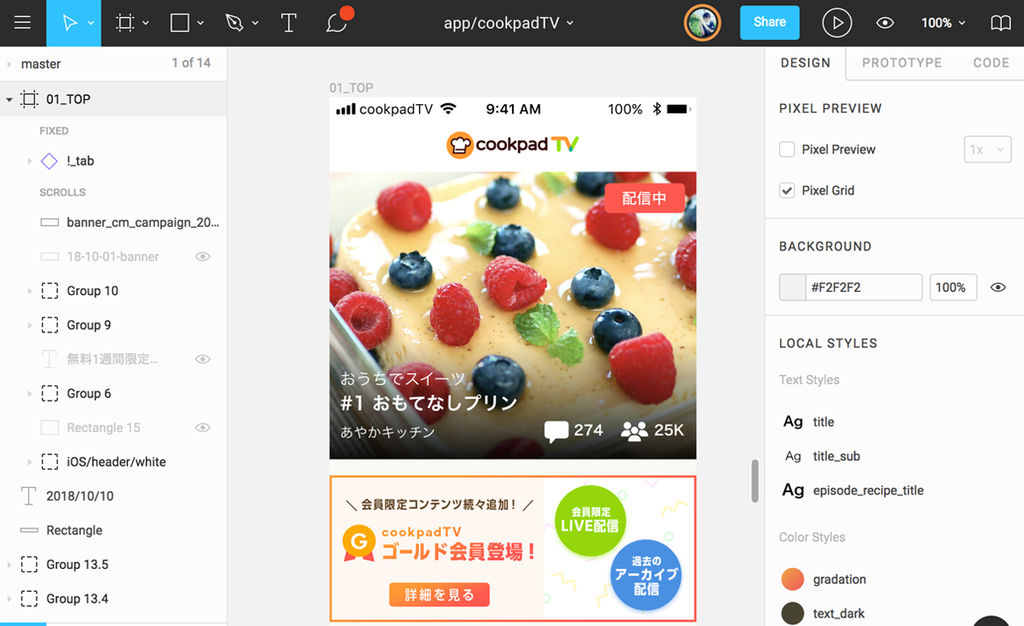The height and width of the screenshot is (626, 1024).
Task: Click the 配信中 live badge
Action: 644,198
